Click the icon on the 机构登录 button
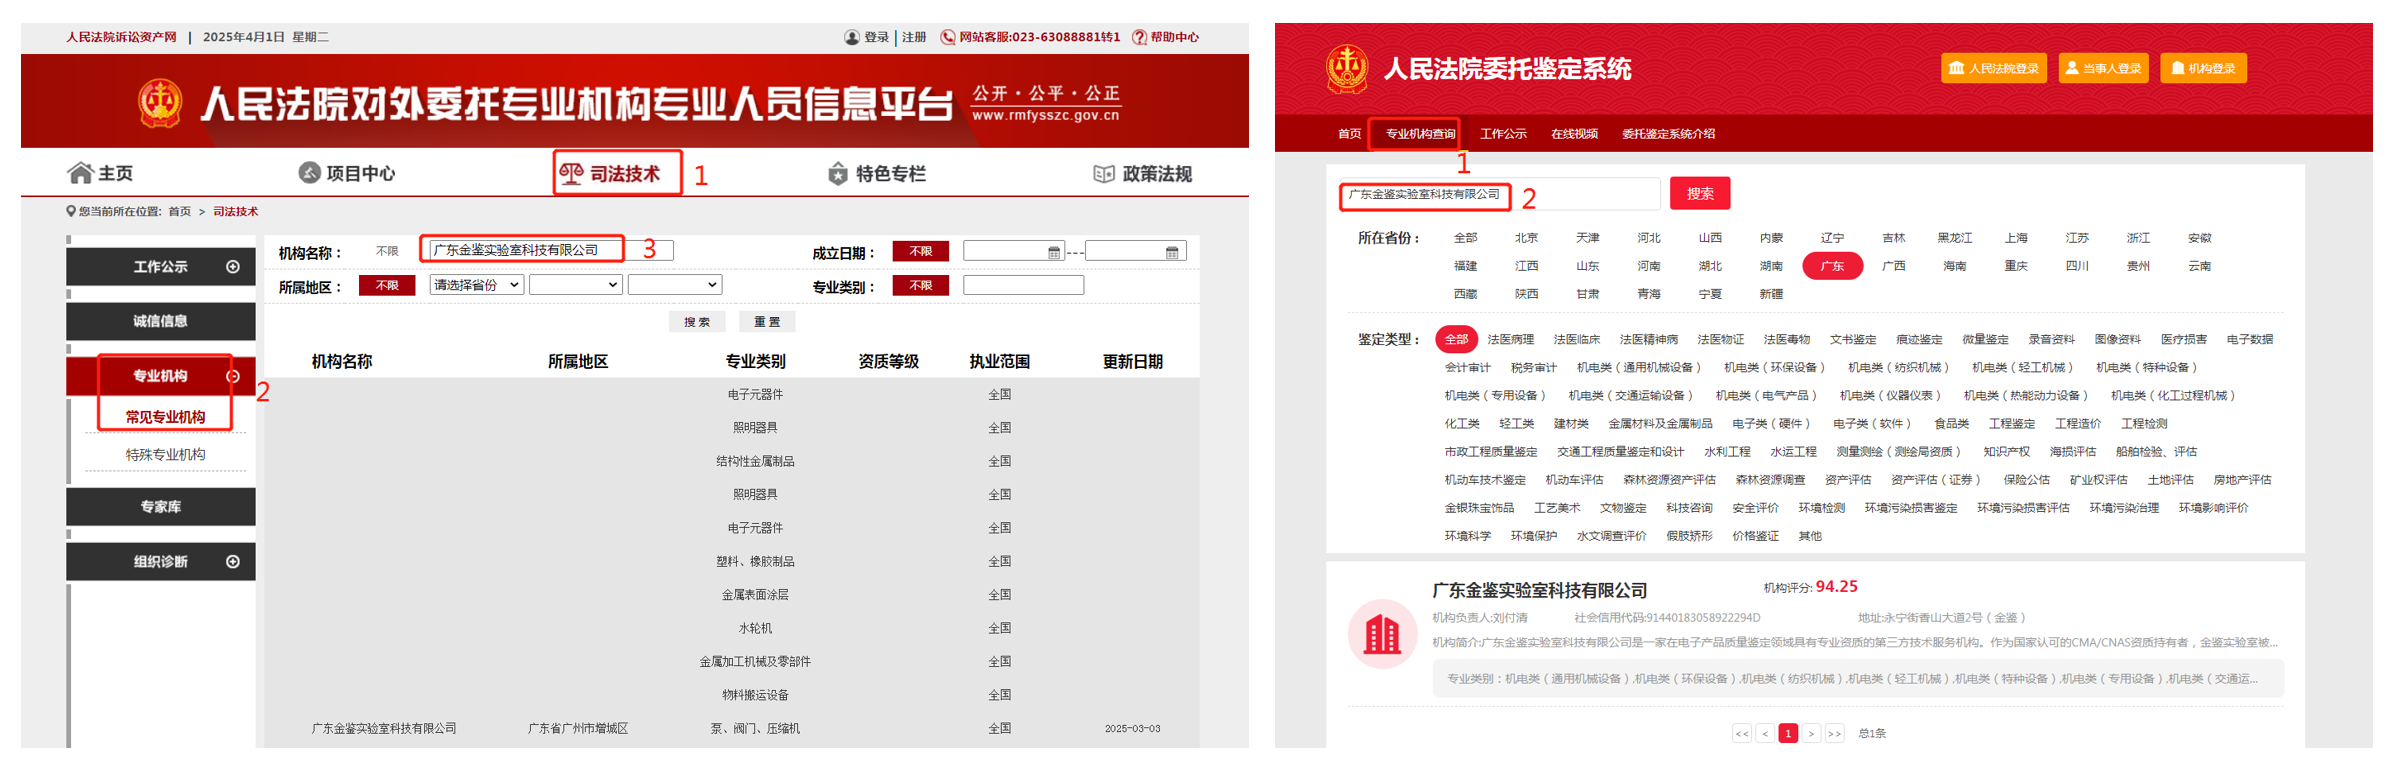Viewport: 2401px width, 784px height. [2177, 68]
